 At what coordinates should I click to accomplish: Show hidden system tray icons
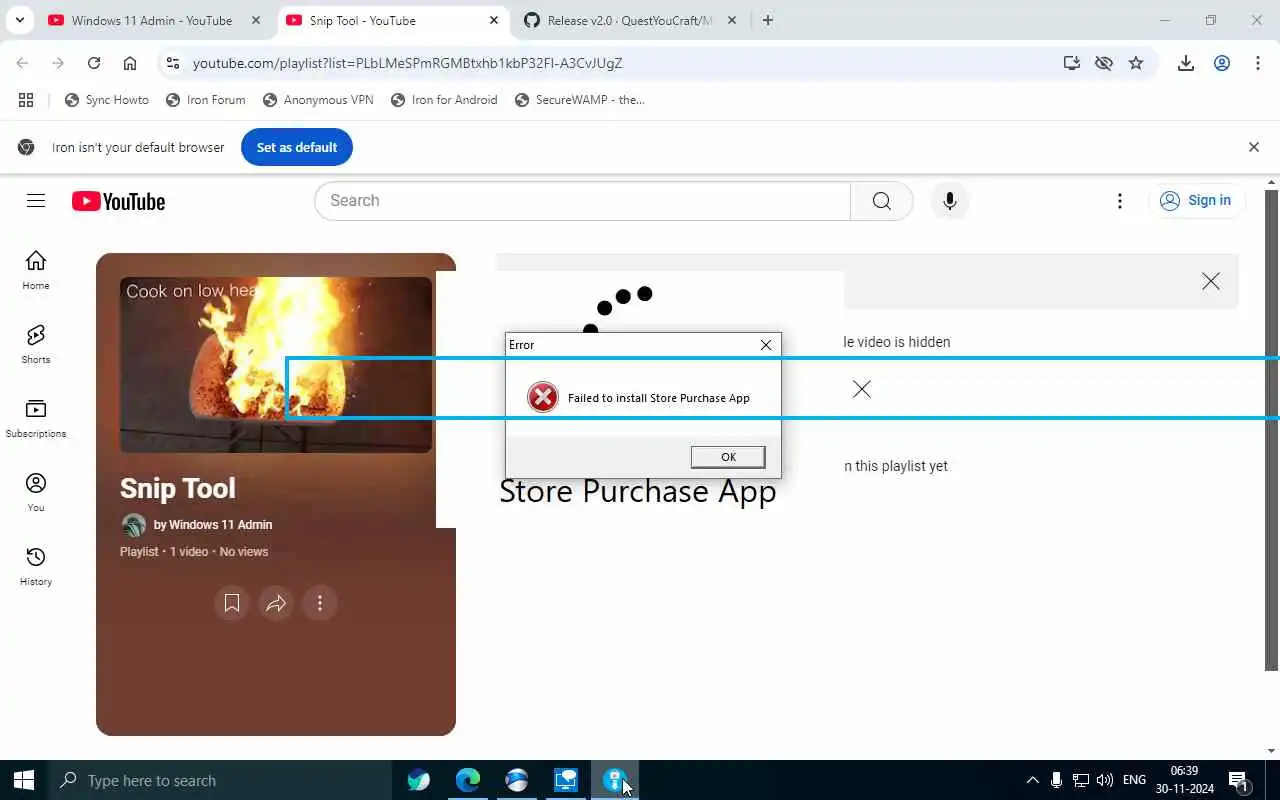tap(1032, 780)
